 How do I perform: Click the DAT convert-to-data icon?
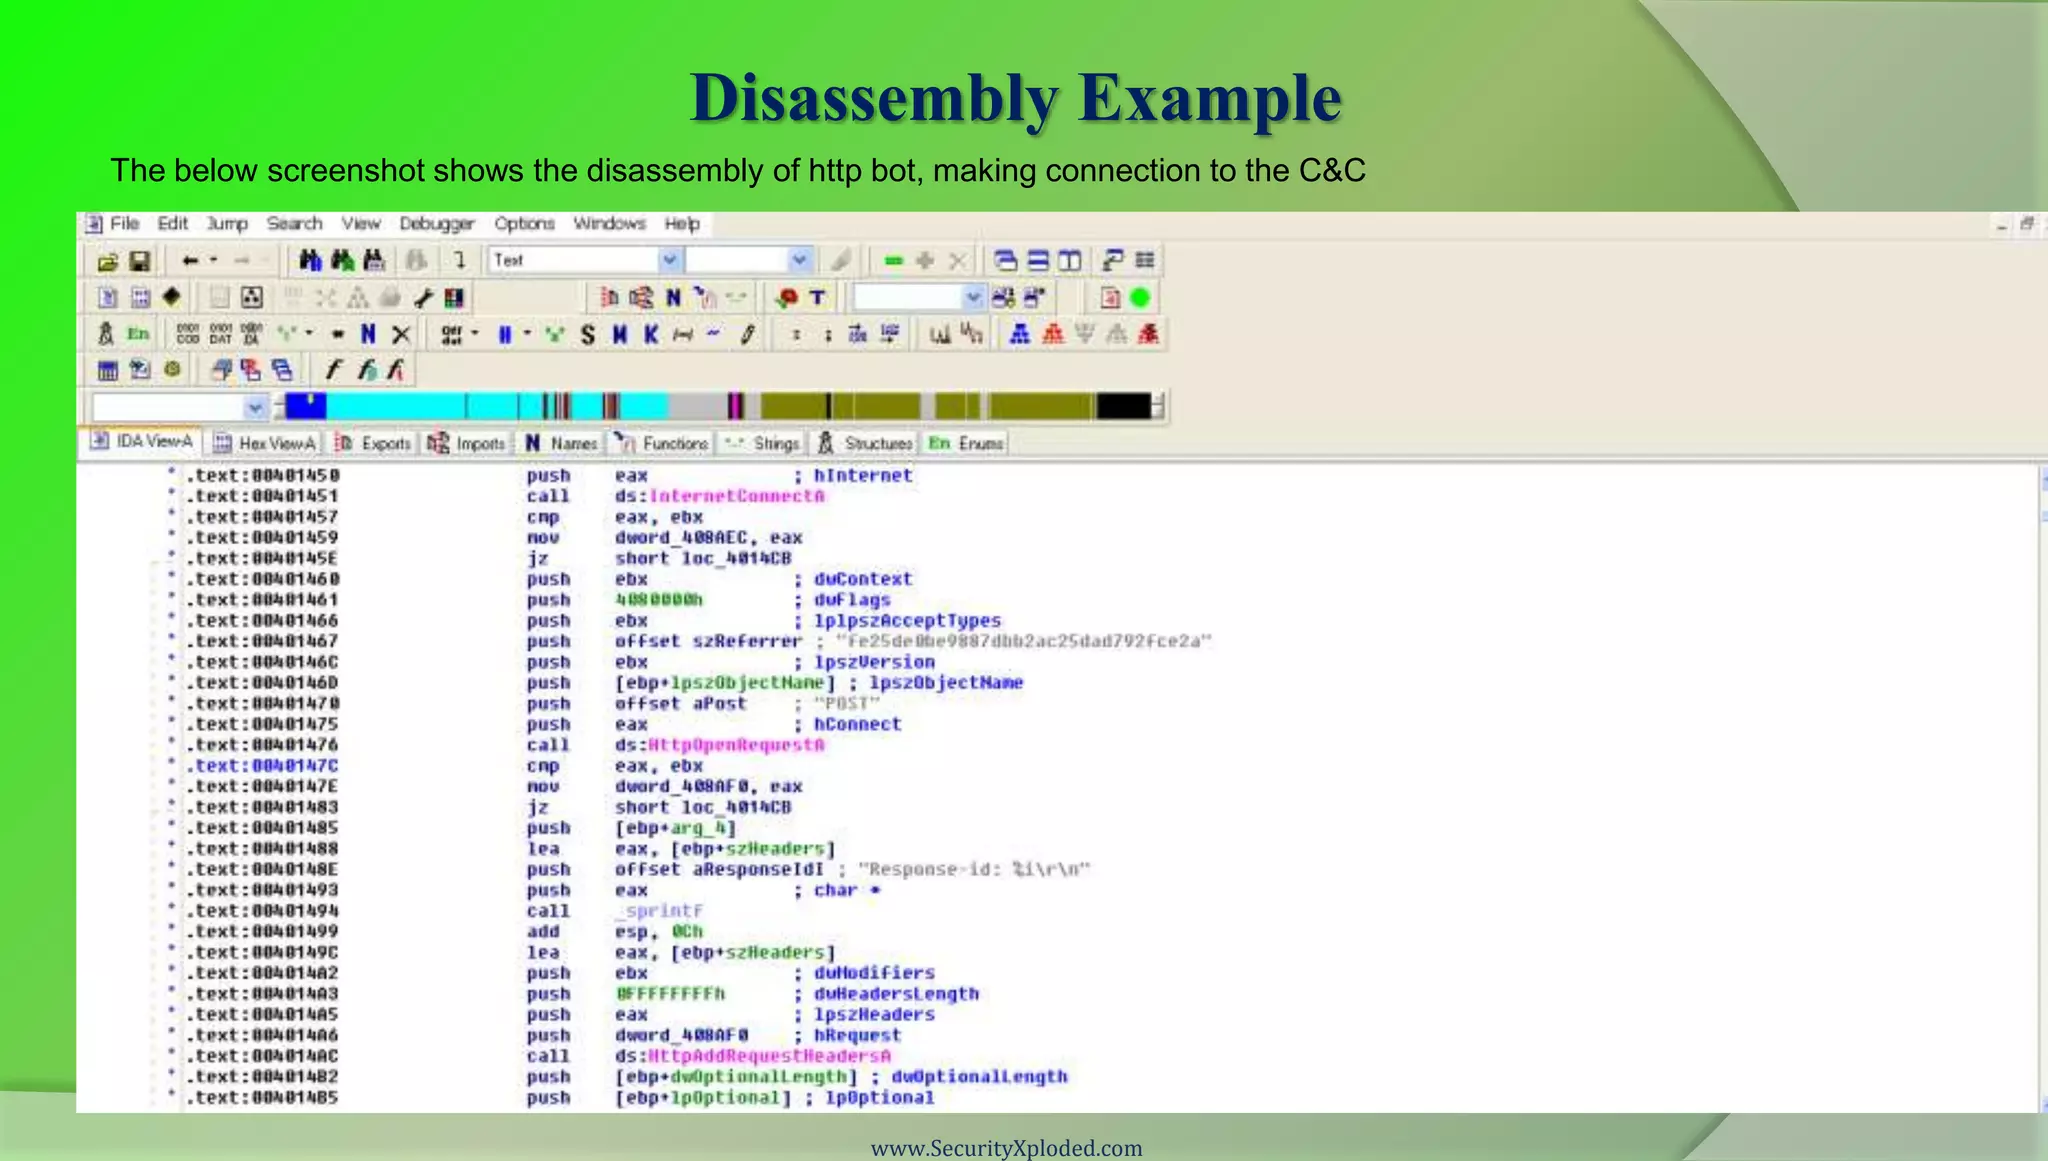point(221,334)
